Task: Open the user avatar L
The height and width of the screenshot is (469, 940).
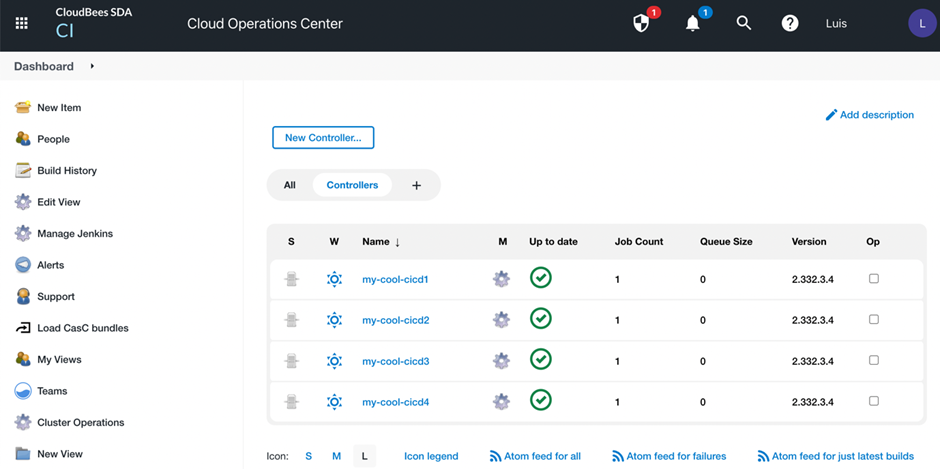Action: 922,24
